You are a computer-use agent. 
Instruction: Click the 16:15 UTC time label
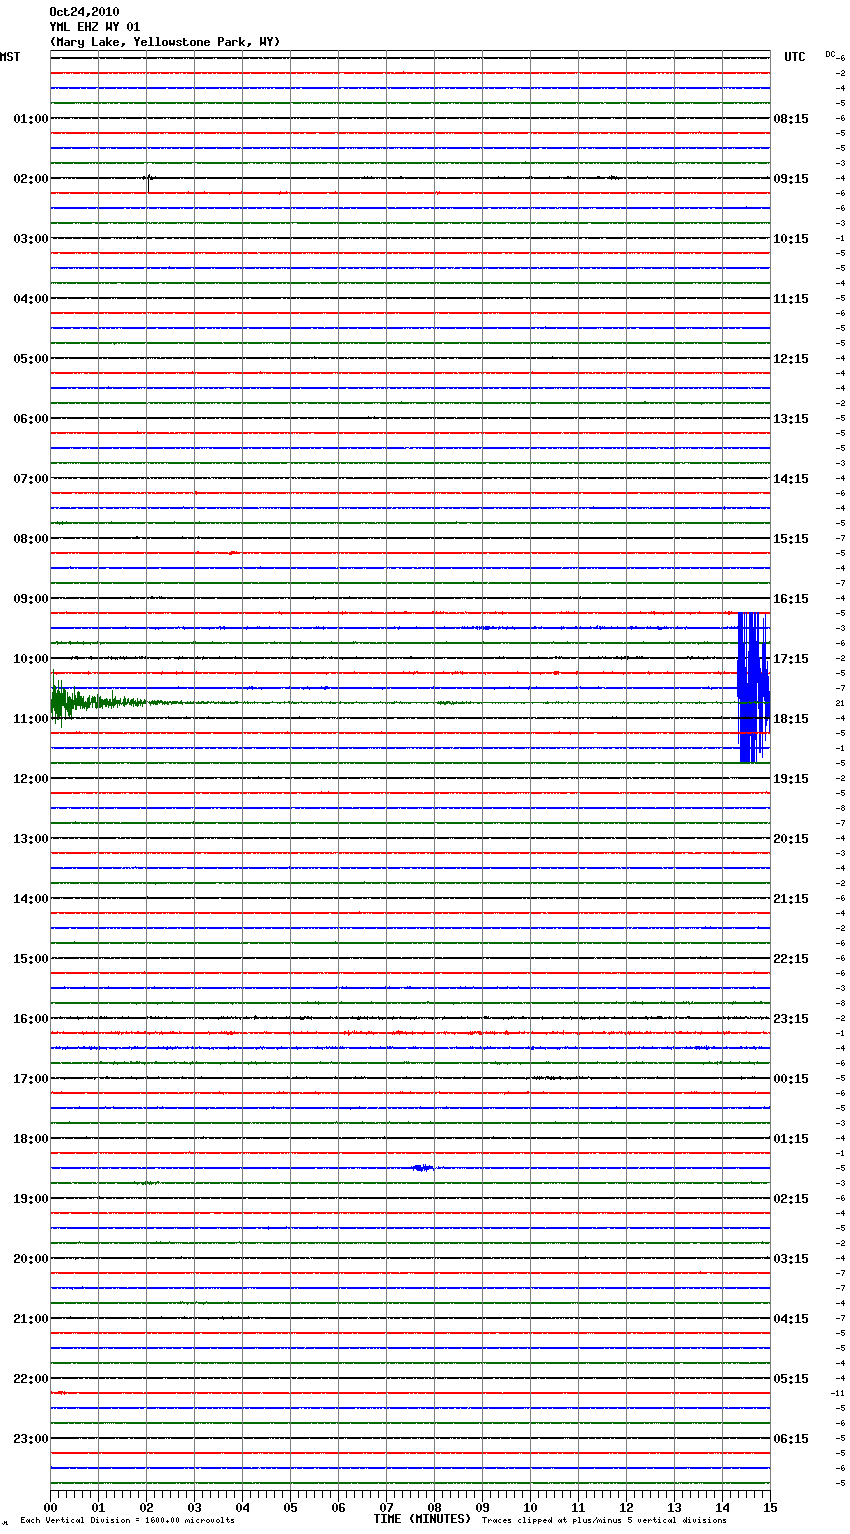tap(791, 599)
